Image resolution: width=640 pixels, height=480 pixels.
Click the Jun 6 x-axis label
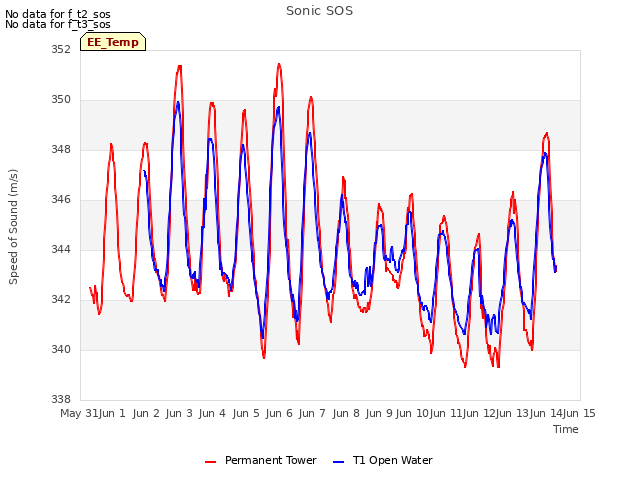pos(279,413)
